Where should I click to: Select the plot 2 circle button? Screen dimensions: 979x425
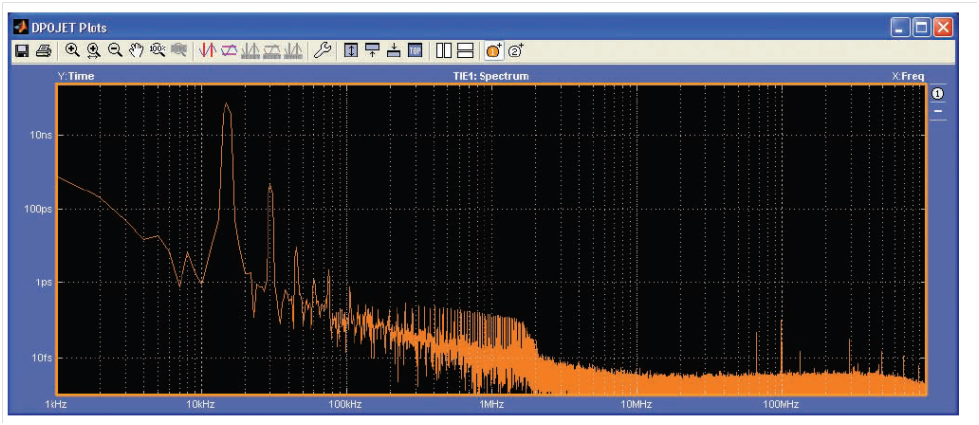point(516,50)
